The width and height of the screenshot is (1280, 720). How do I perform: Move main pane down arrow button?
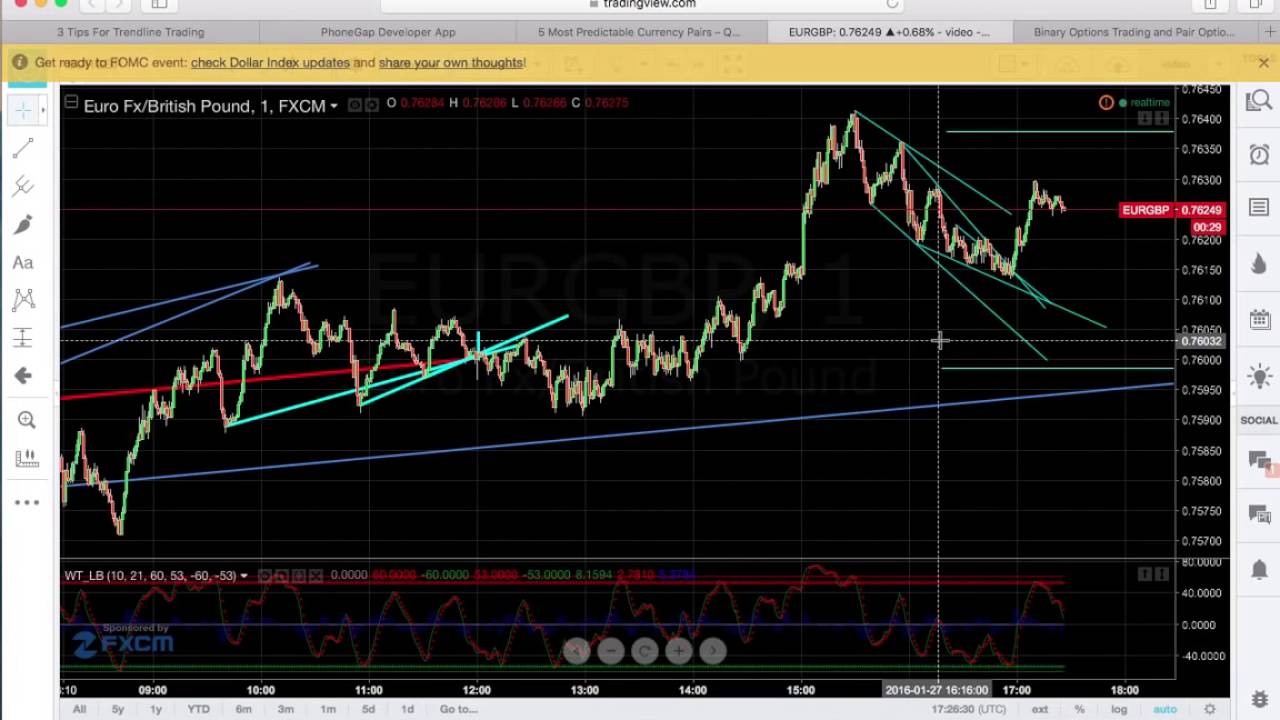[x=1145, y=119]
